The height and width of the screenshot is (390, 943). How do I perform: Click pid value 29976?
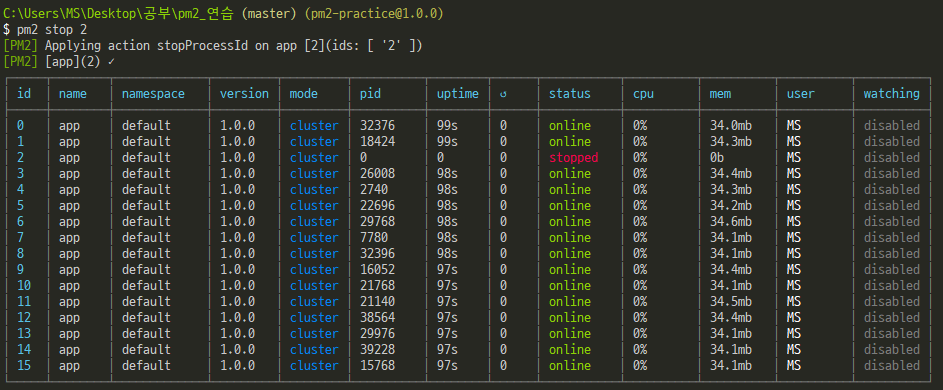(x=378, y=333)
